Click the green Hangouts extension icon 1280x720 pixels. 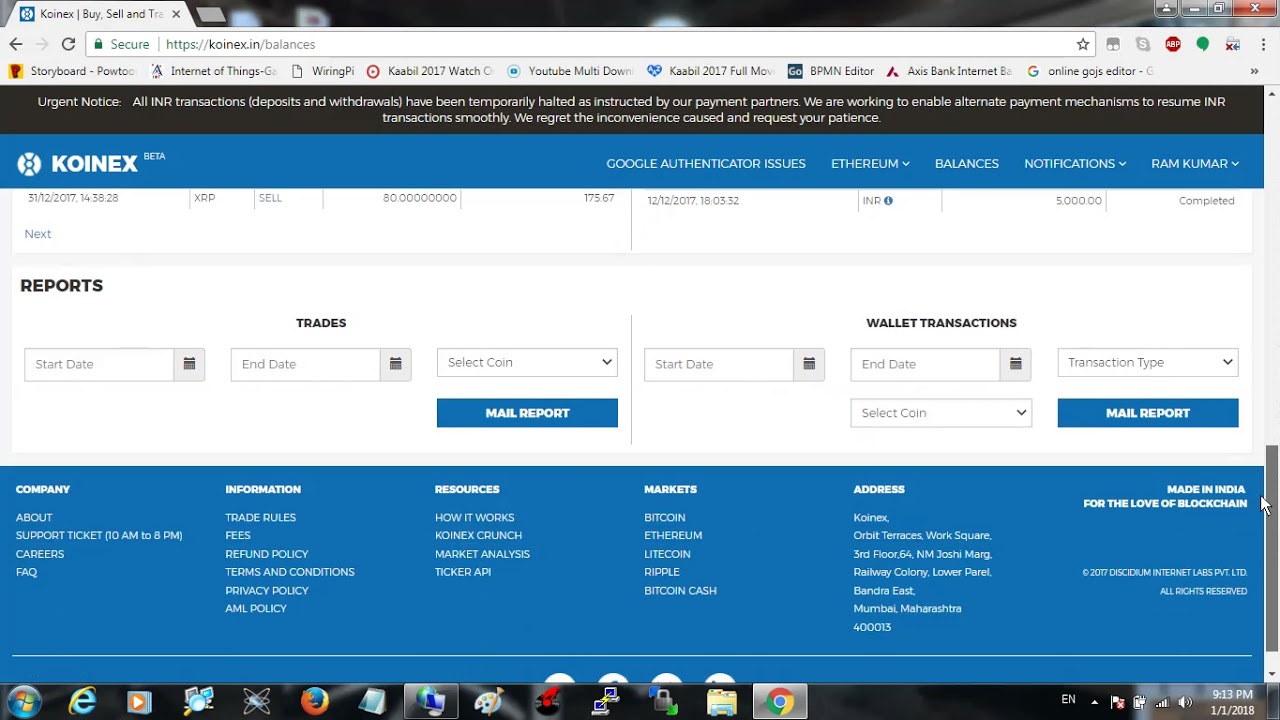point(1203,44)
